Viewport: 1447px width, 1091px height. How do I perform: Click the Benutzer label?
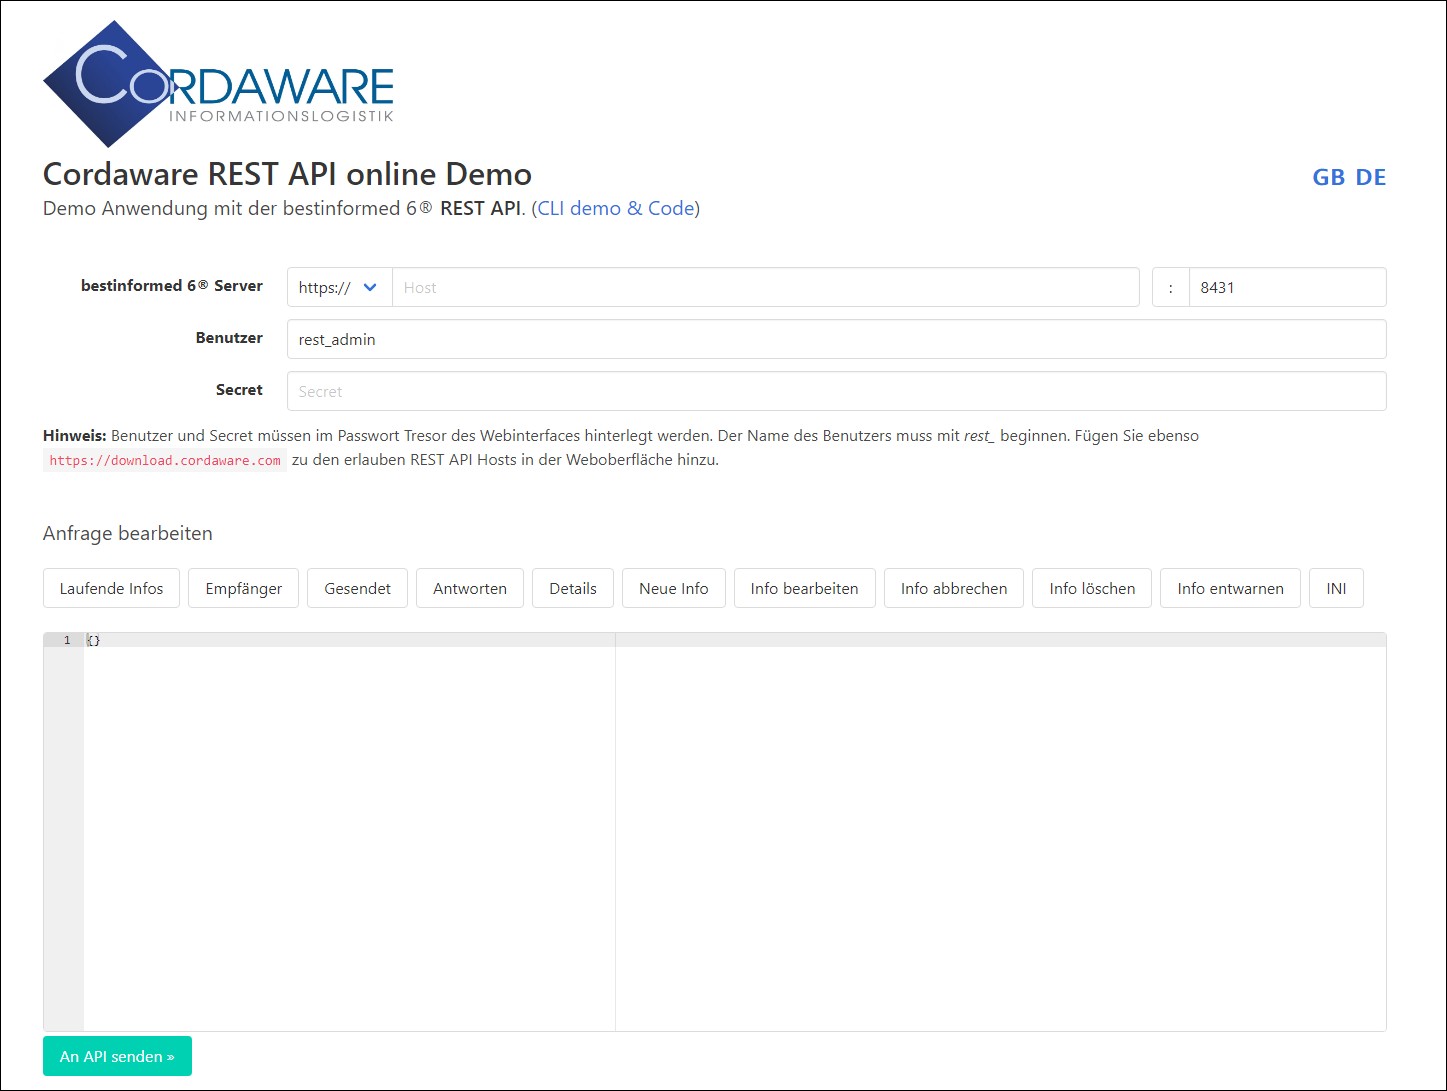[x=229, y=338]
